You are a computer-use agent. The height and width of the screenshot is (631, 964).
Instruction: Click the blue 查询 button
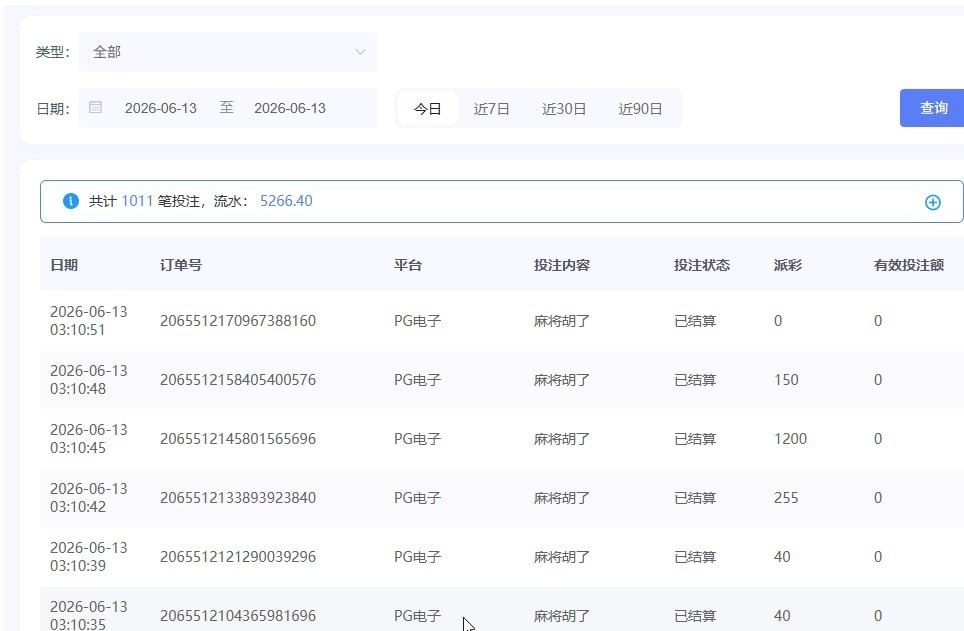(x=932, y=108)
